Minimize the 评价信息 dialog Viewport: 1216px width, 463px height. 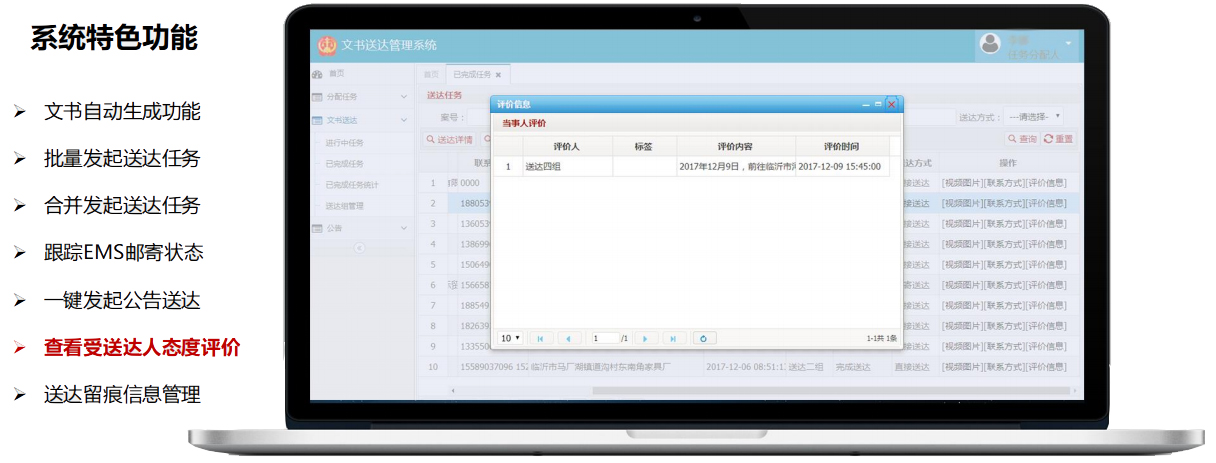coord(866,104)
